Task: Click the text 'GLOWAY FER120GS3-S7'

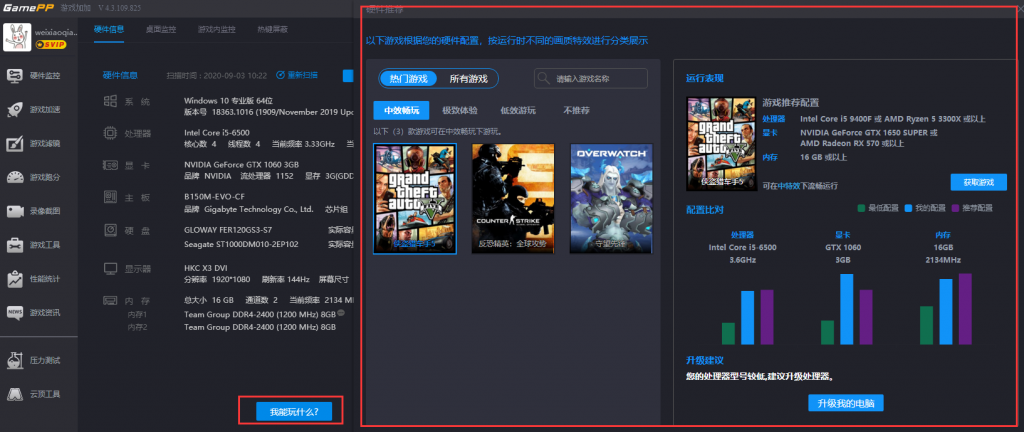Action: pyautogui.click(x=229, y=230)
